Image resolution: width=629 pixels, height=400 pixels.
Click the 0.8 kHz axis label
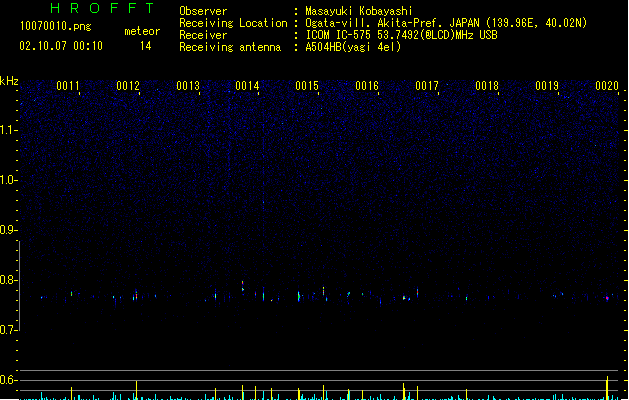coord(8,280)
